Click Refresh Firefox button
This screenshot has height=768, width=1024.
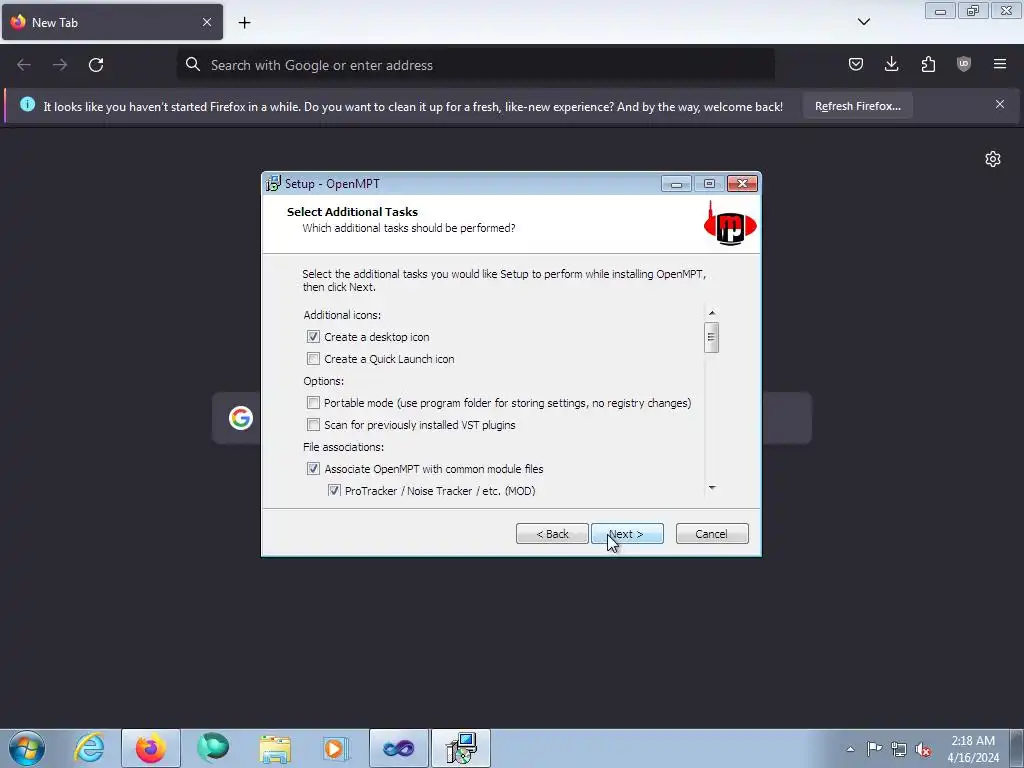click(x=857, y=106)
